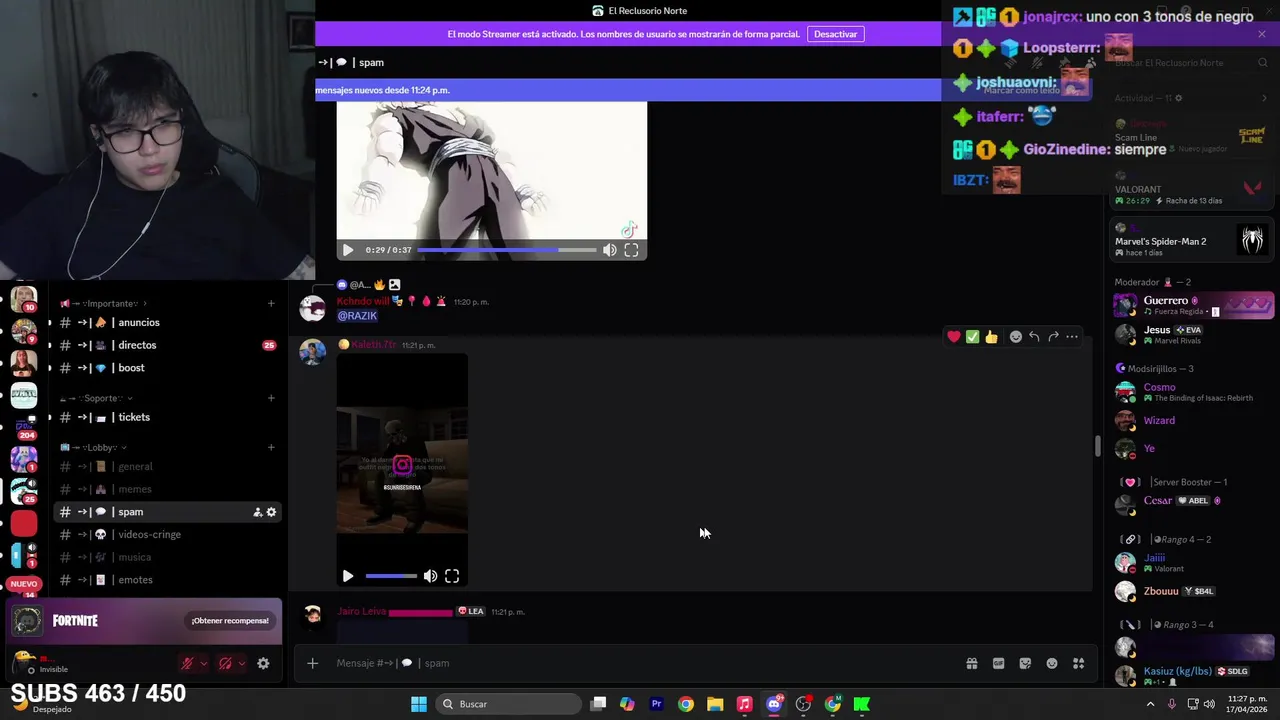This screenshot has width=1280, height=720.
Task: Open the boost channel
Action: (x=167, y=368)
